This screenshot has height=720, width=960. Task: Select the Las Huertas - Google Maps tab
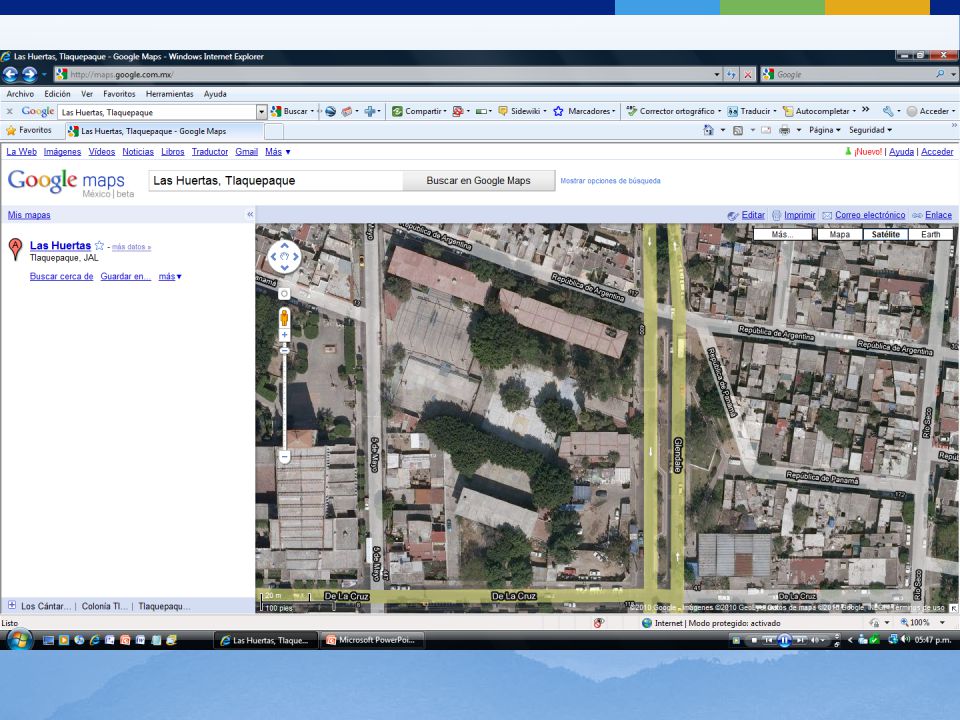(165, 131)
